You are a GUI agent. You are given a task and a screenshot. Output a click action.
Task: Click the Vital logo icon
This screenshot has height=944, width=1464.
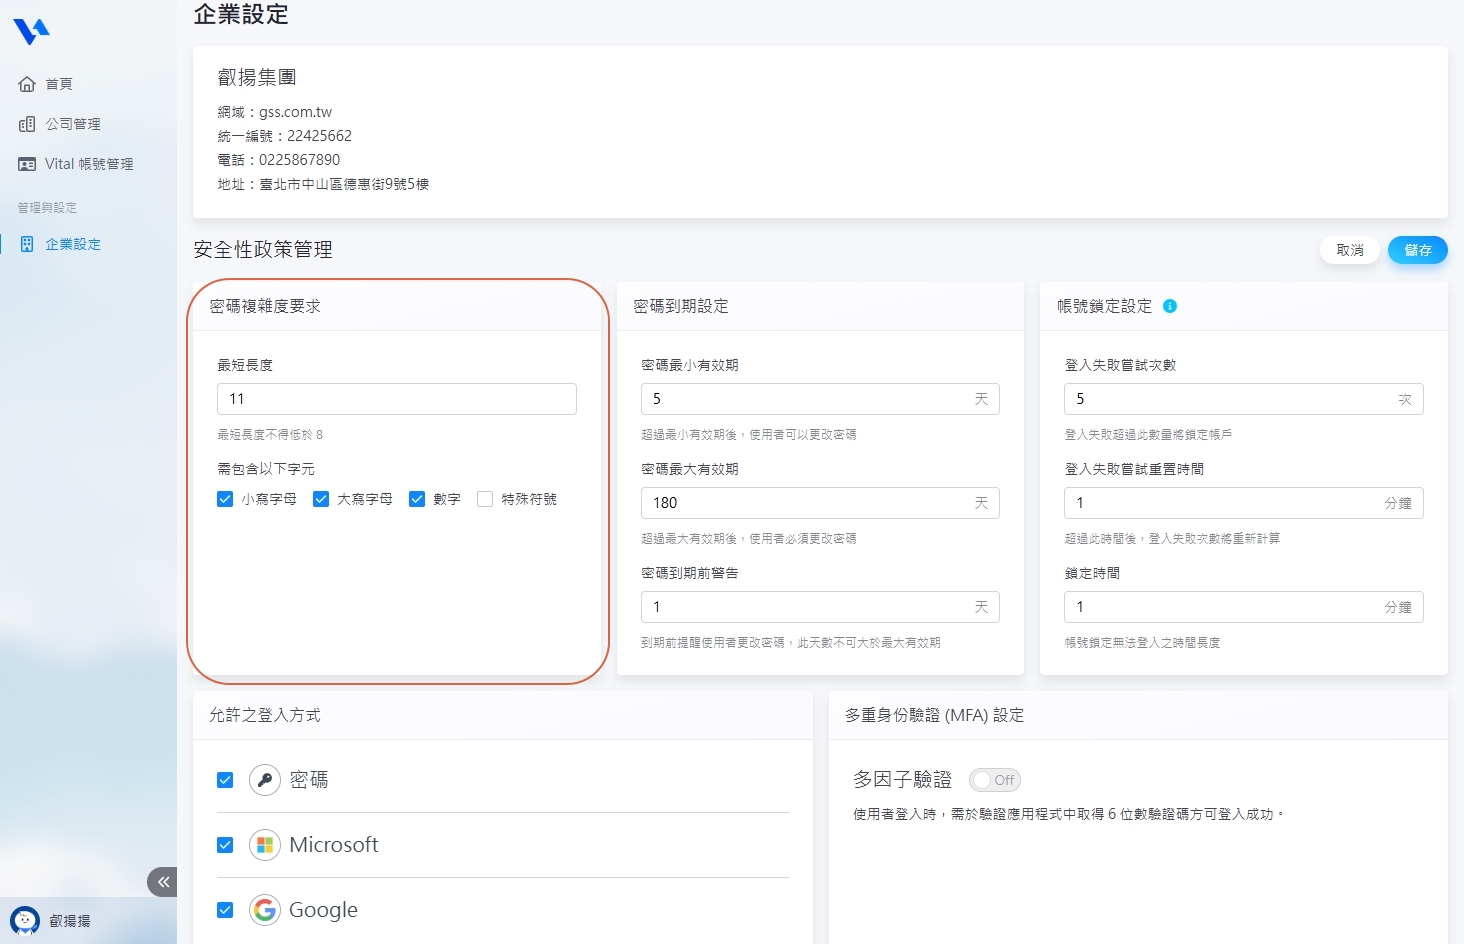point(31,32)
